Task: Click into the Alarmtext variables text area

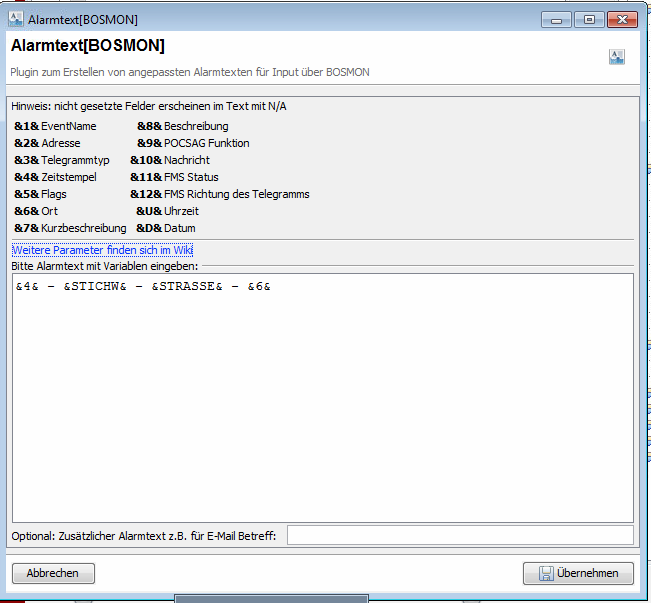Action: pos(323,397)
